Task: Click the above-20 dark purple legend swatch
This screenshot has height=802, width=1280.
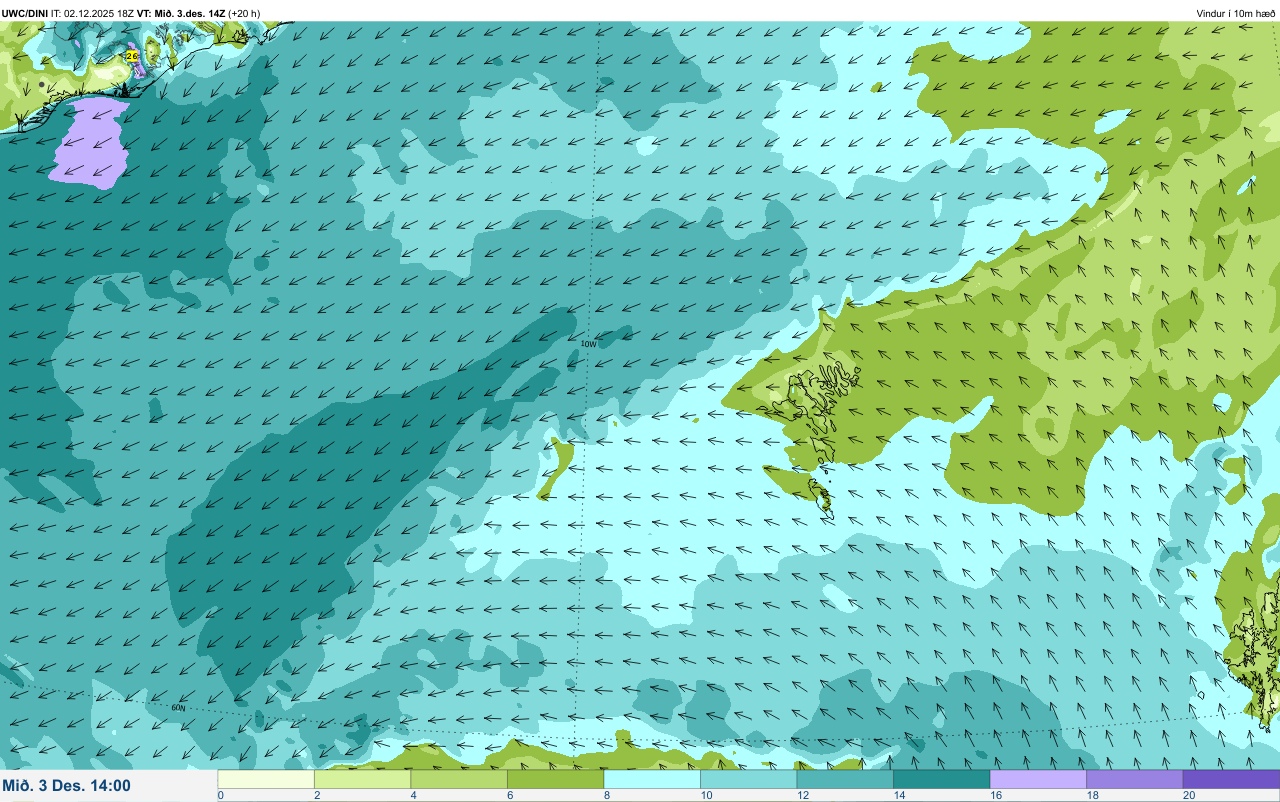Action: (x=1231, y=779)
